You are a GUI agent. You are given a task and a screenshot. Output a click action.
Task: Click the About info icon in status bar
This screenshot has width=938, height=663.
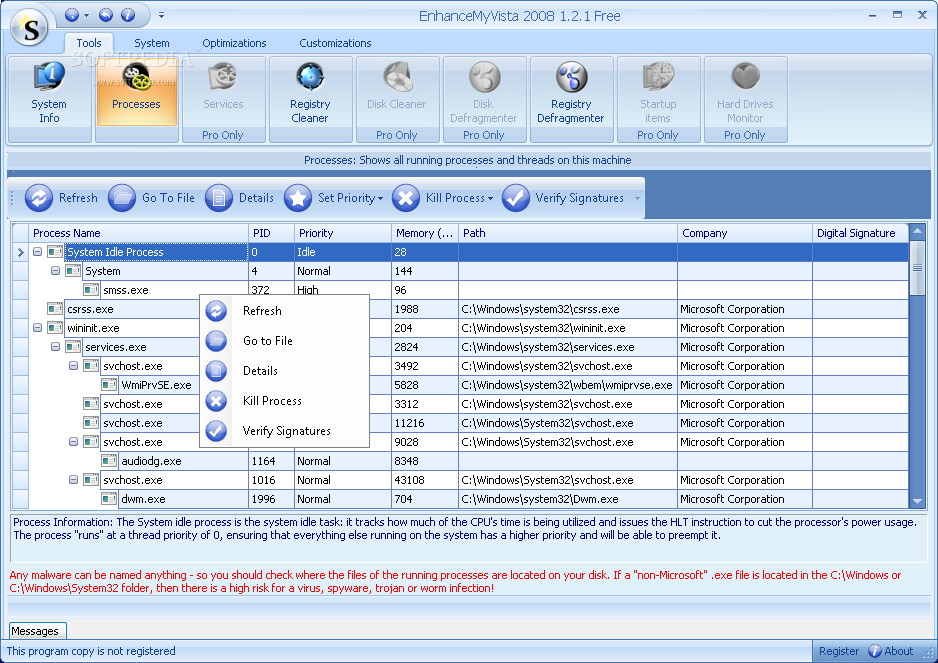(875, 651)
